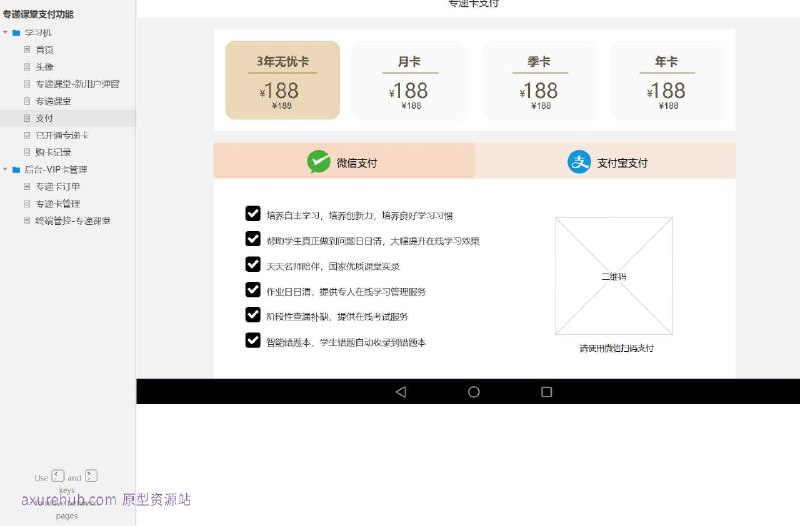Select the 3年无忧卡 card
The width and height of the screenshot is (800, 526).
click(283, 80)
